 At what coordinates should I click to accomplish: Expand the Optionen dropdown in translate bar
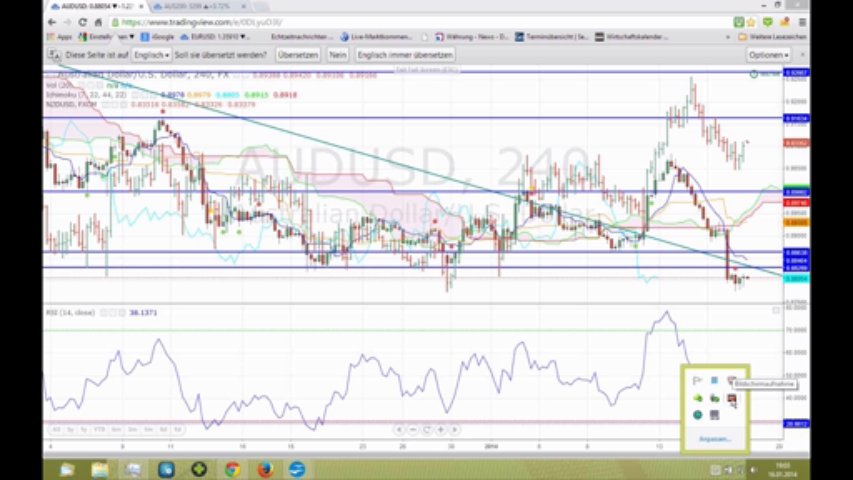tap(768, 55)
